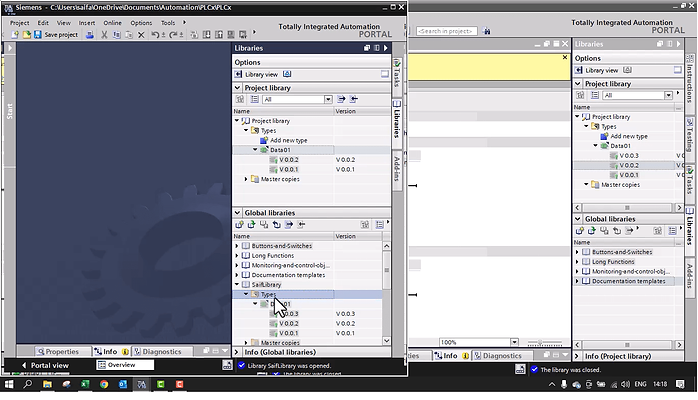698x400 pixels.
Task: Expand the Info (Global libraries) section
Action: (x=237, y=352)
